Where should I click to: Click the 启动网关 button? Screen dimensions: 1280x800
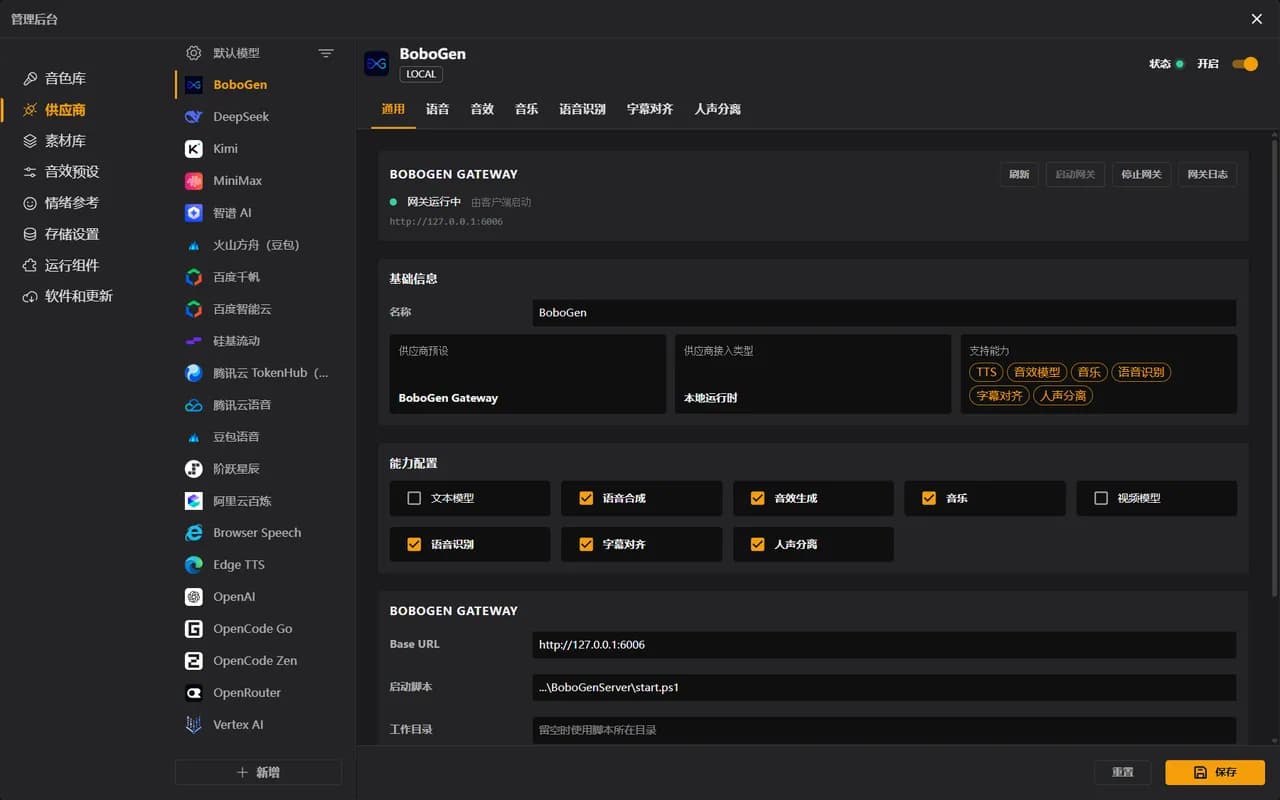tap(1075, 174)
